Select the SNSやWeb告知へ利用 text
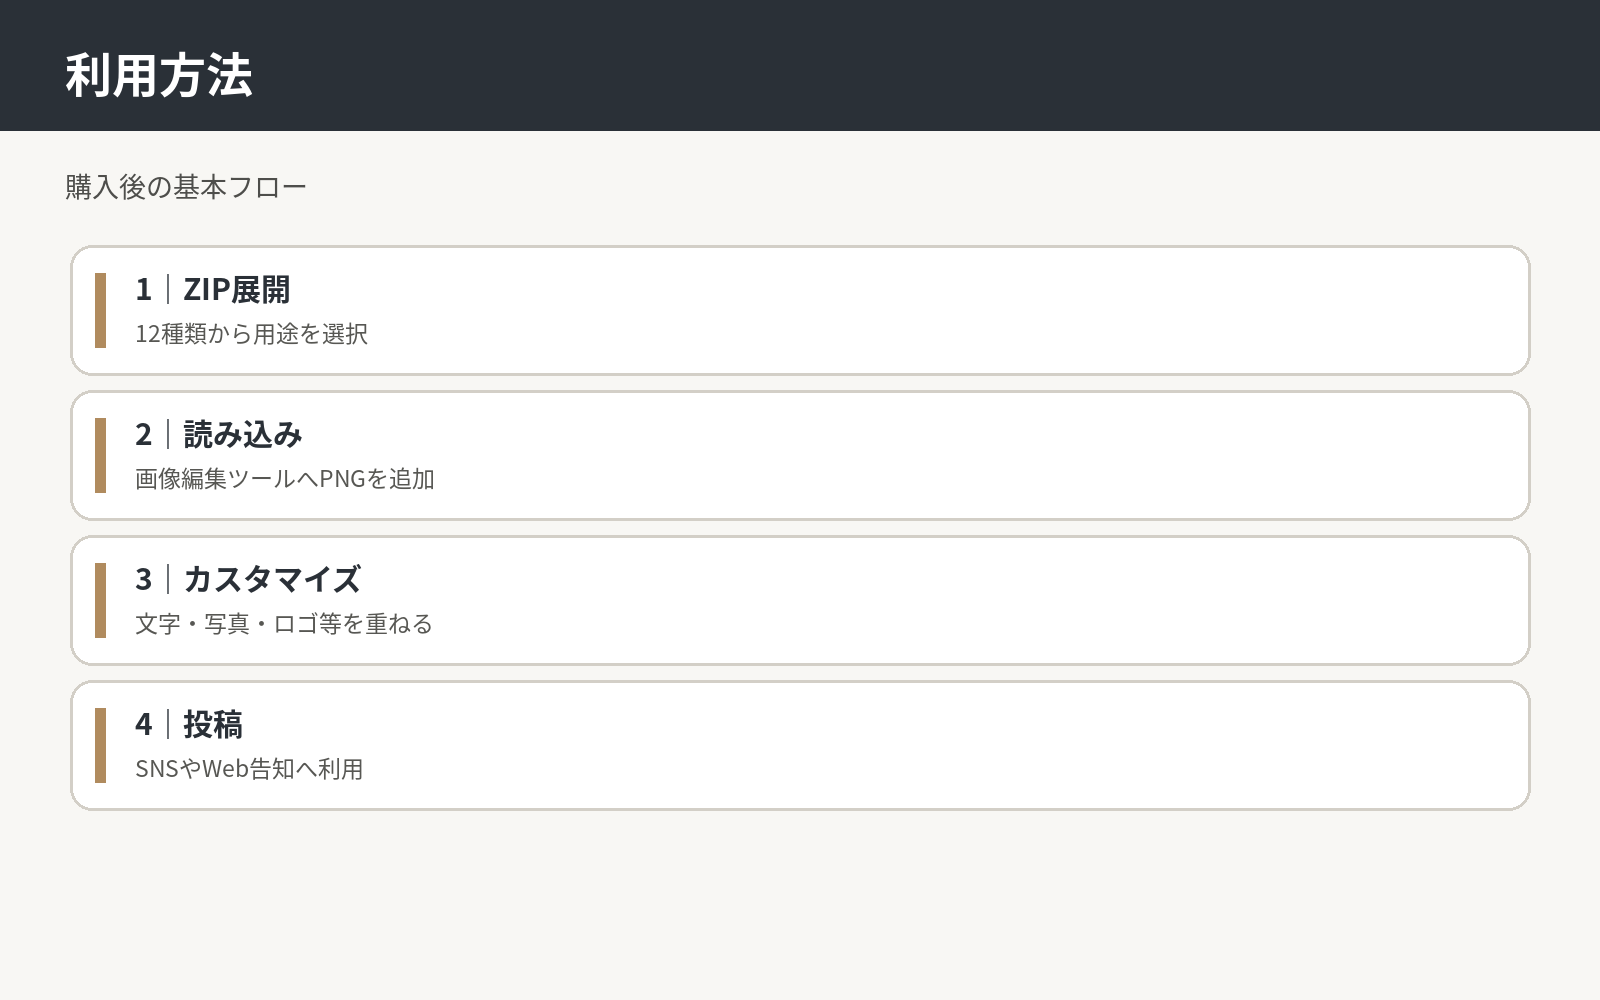The image size is (1600, 1000). click(249, 769)
